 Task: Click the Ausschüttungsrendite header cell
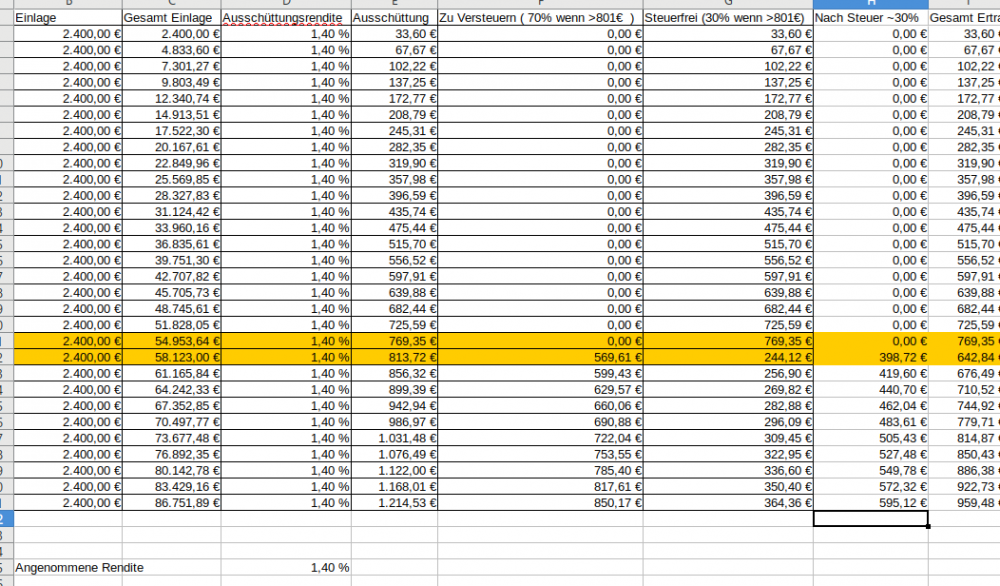[x=286, y=18]
